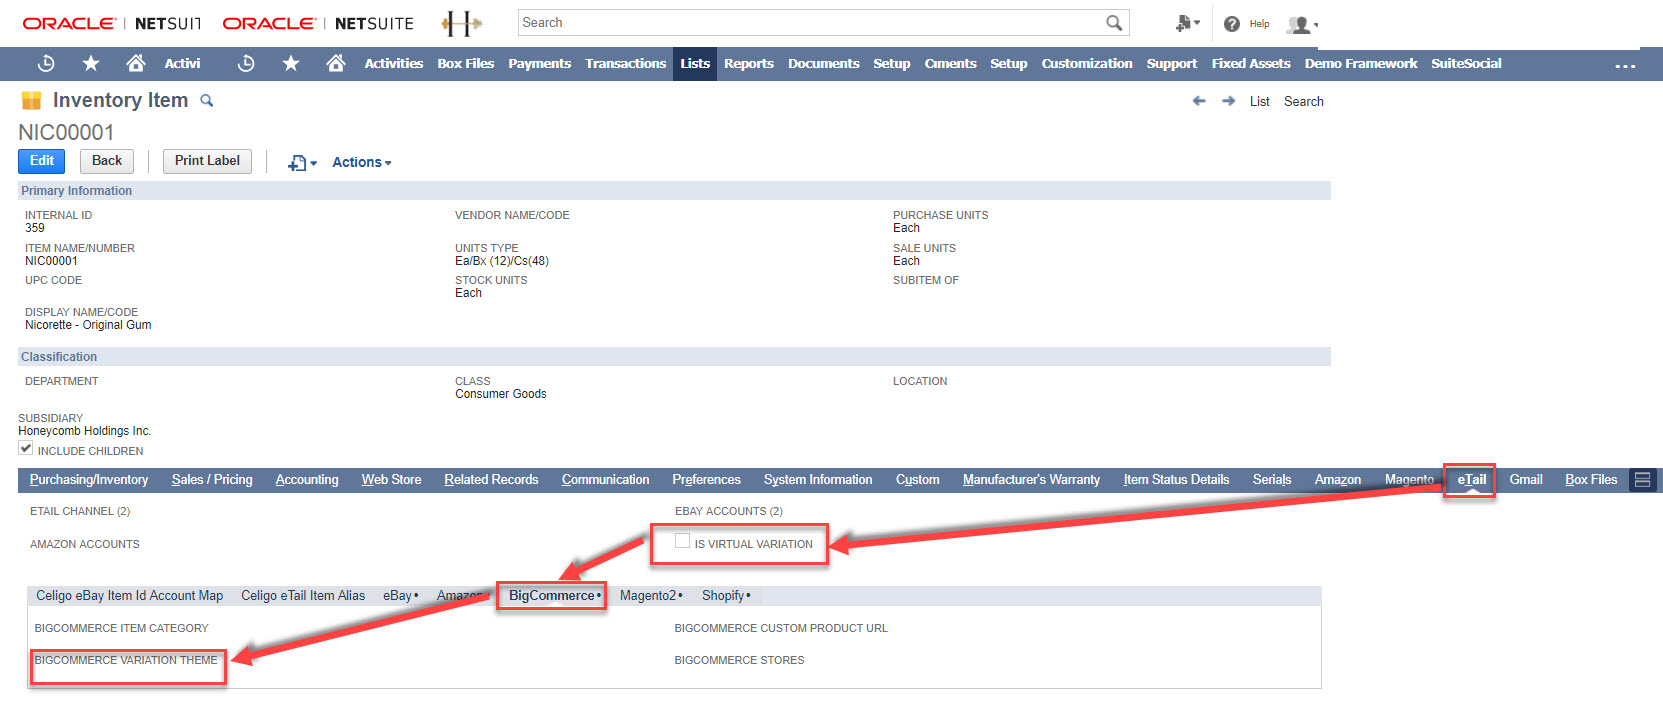Open the Lists navigation menu
1663x712 pixels.
click(695, 63)
